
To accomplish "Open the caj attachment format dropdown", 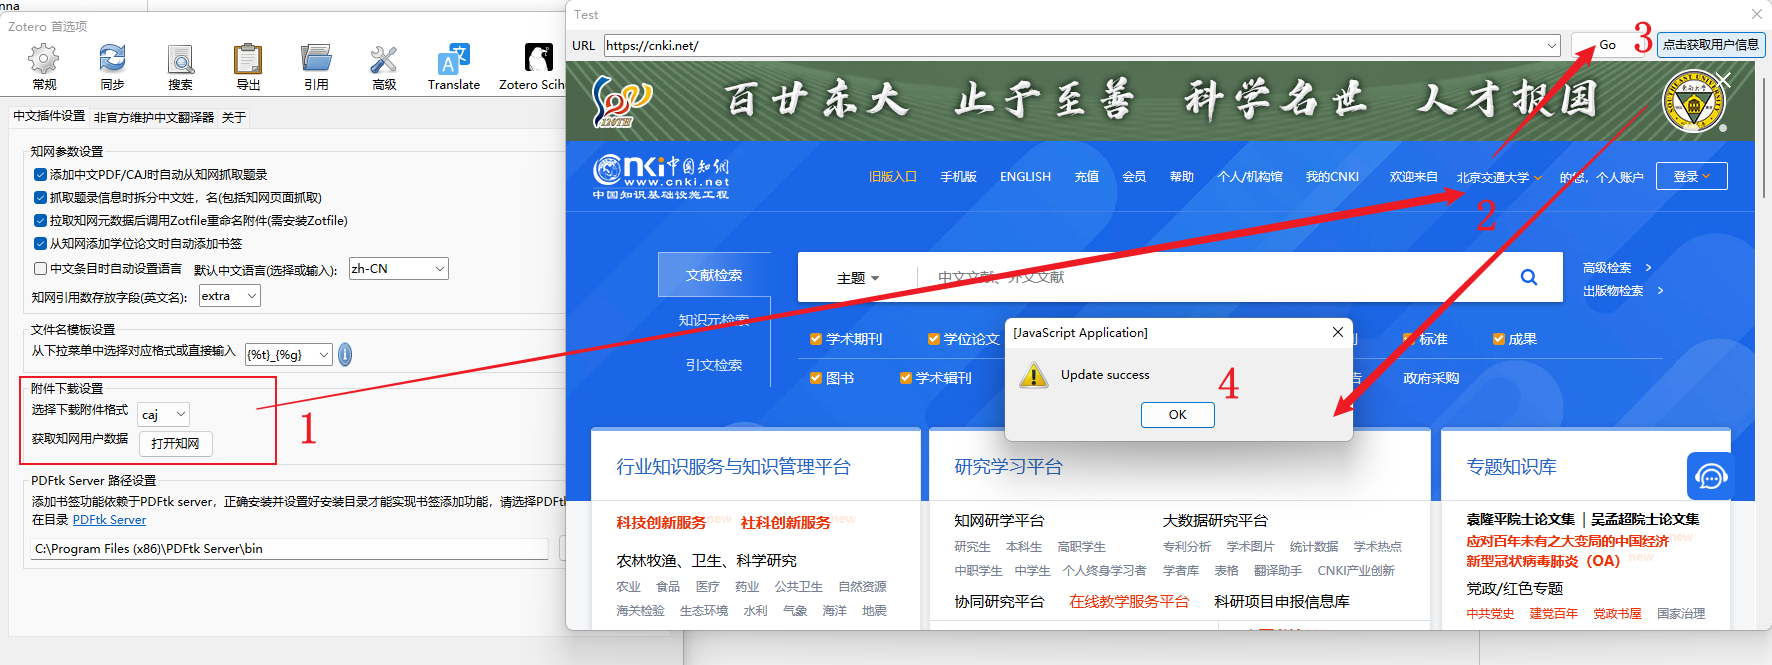I will [x=163, y=414].
